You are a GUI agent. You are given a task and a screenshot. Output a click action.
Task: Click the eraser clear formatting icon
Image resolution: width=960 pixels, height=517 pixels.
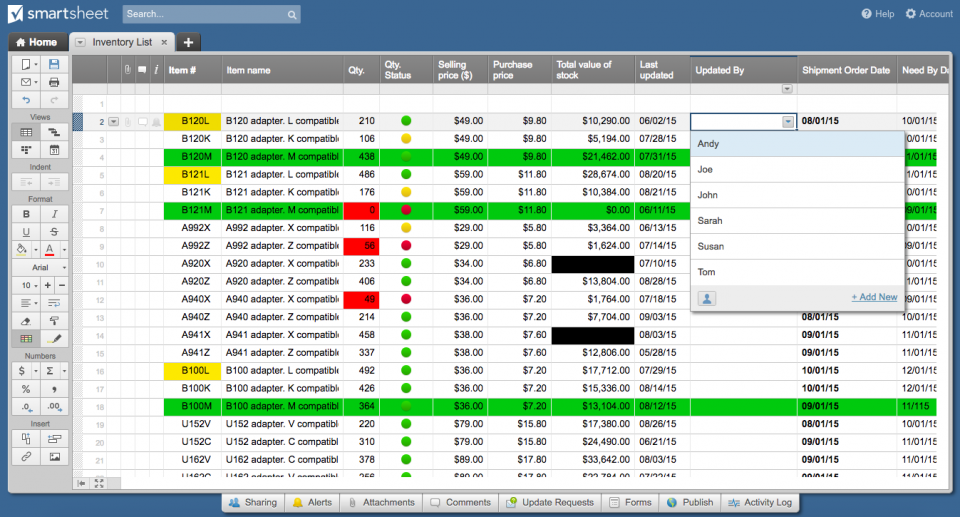tap(26, 321)
